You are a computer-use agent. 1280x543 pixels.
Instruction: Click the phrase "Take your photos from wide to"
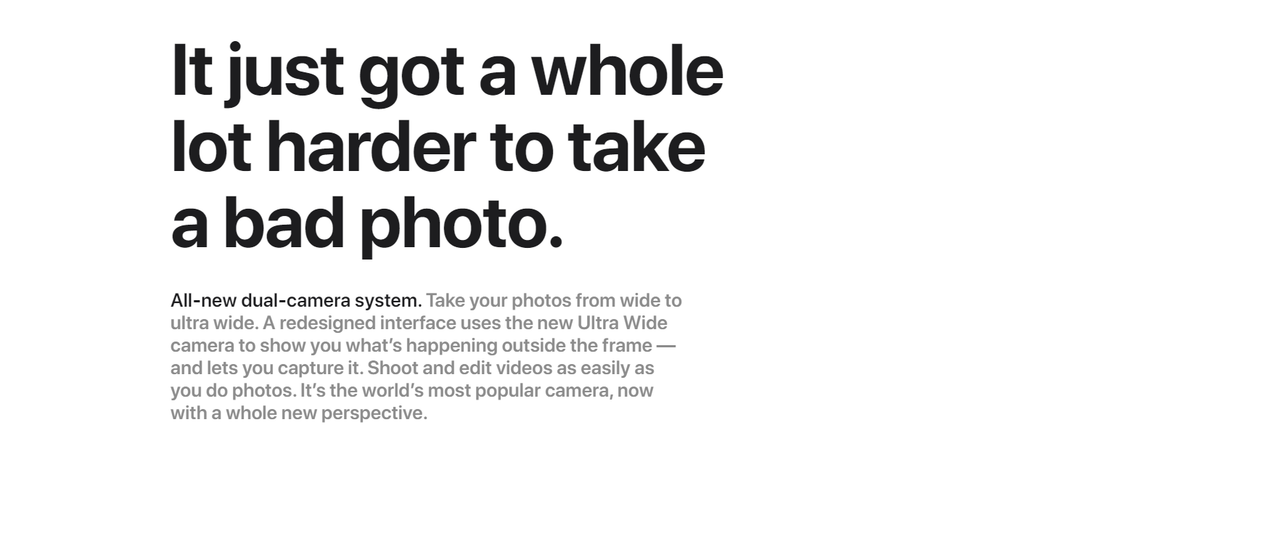click(554, 300)
